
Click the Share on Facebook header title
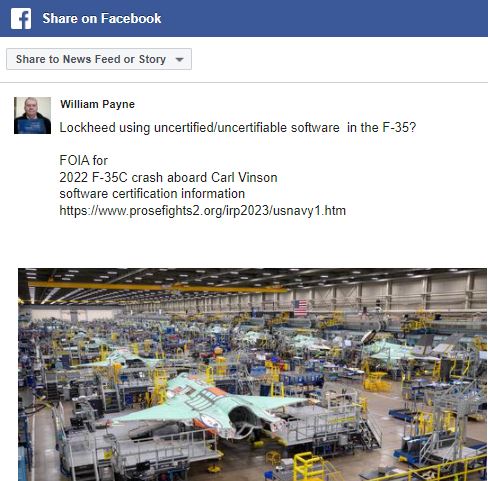pos(102,18)
